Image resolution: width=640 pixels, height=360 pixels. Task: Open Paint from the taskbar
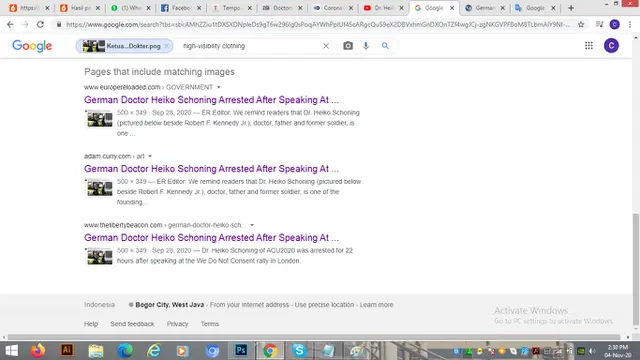[x=357, y=351]
